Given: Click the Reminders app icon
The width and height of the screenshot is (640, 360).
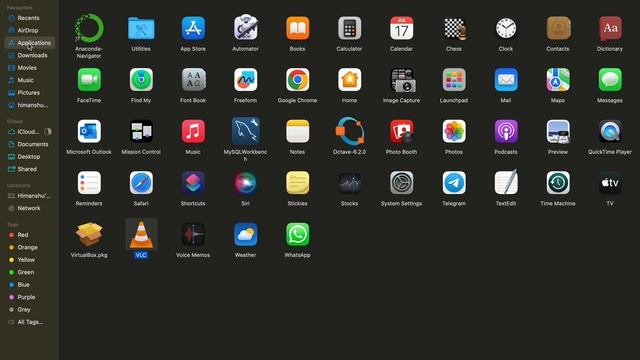Looking at the screenshot, I should pyautogui.click(x=89, y=183).
